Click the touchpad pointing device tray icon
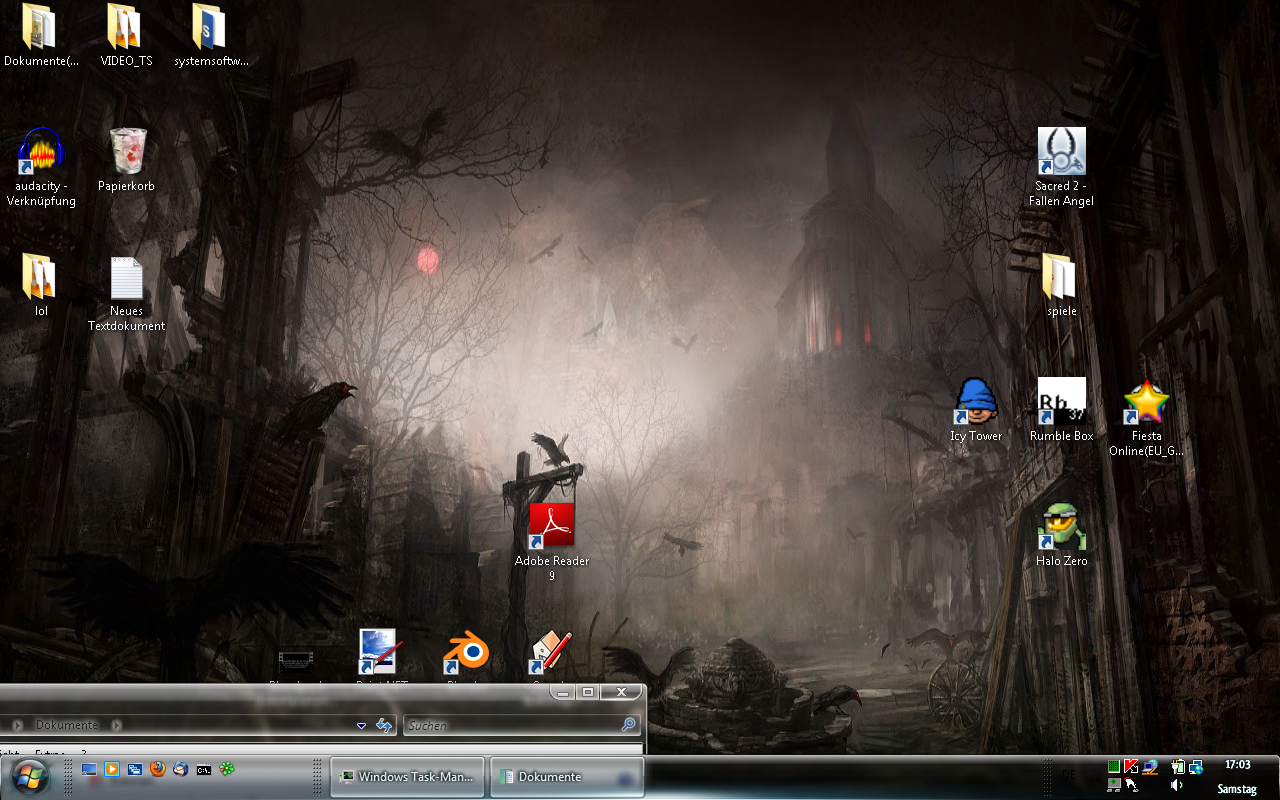 [1131, 785]
